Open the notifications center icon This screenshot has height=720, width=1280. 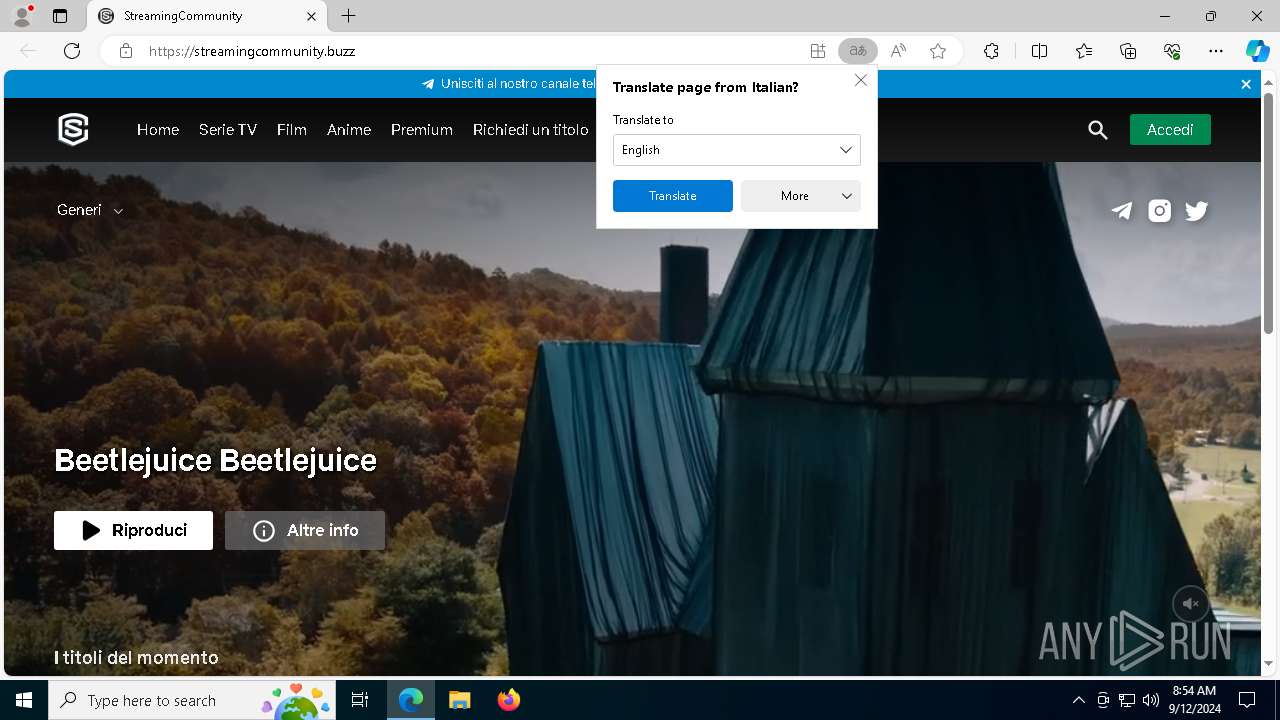[x=1247, y=700]
